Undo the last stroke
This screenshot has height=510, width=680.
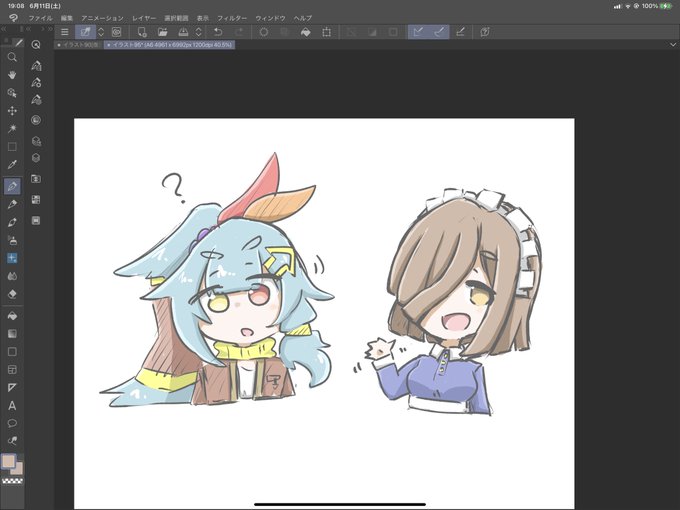pyautogui.click(x=218, y=32)
